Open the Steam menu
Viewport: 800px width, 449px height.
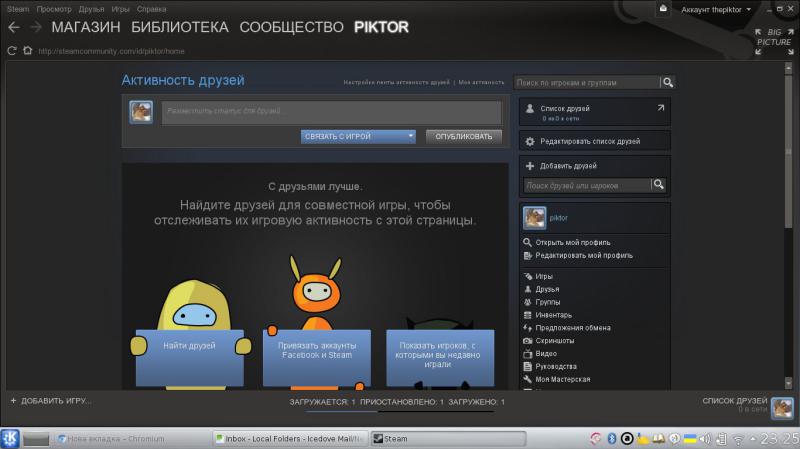point(18,9)
